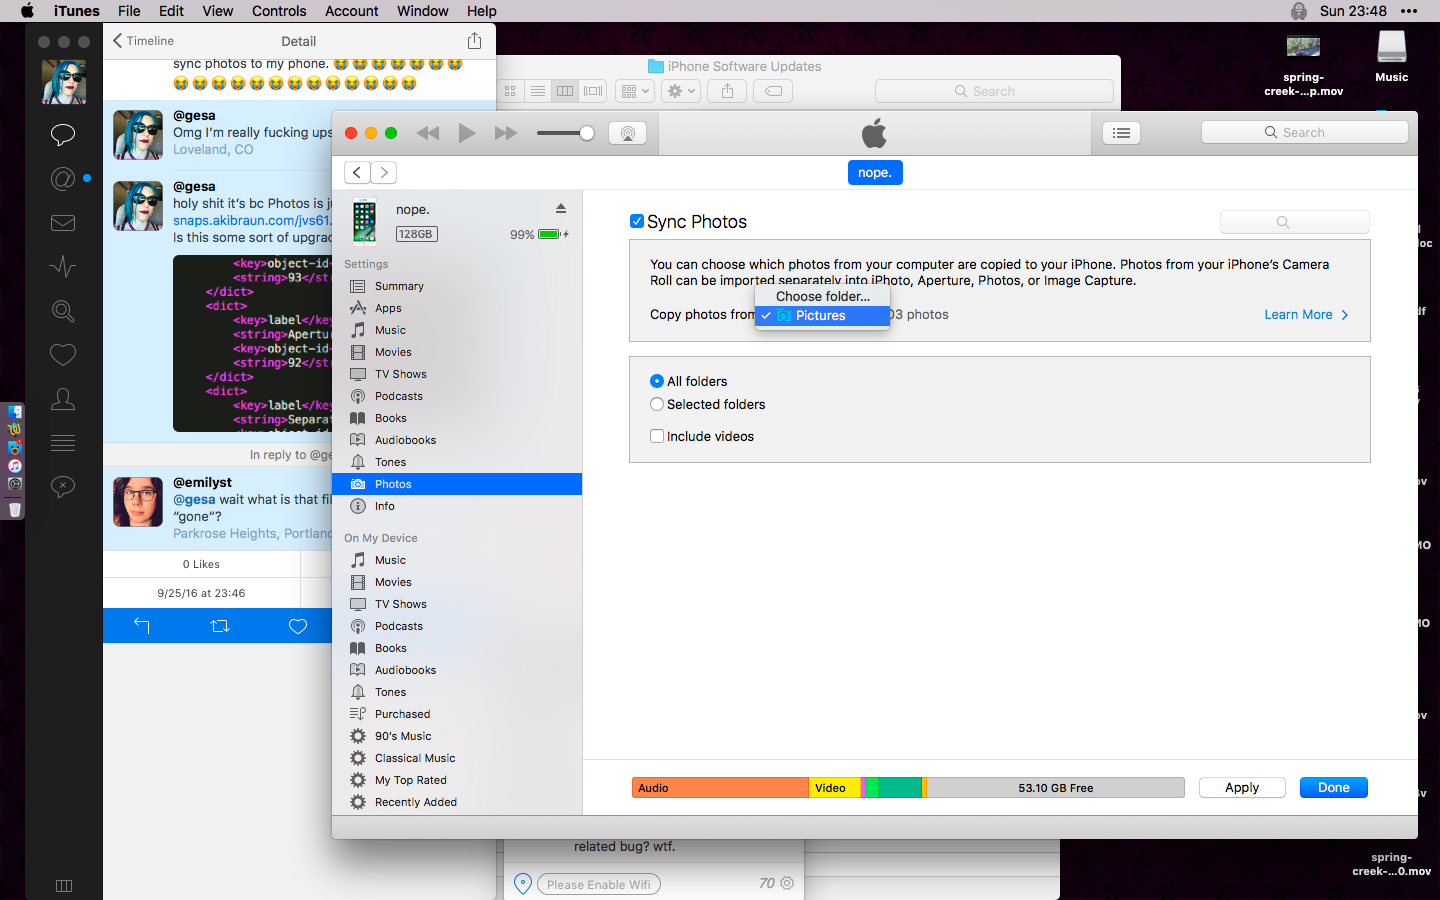Open Tones under Settings
The height and width of the screenshot is (900, 1440).
click(390, 462)
